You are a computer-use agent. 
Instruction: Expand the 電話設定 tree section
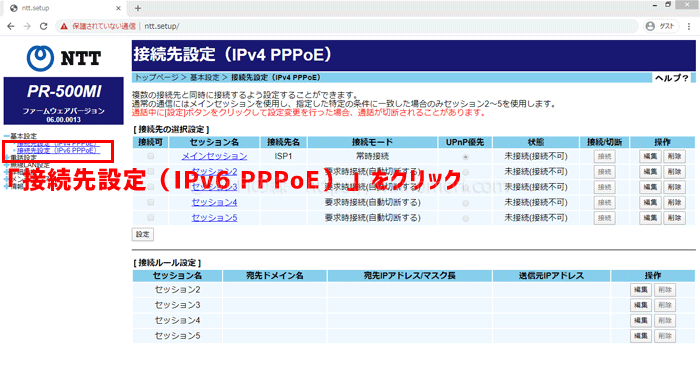click(x=7, y=157)
